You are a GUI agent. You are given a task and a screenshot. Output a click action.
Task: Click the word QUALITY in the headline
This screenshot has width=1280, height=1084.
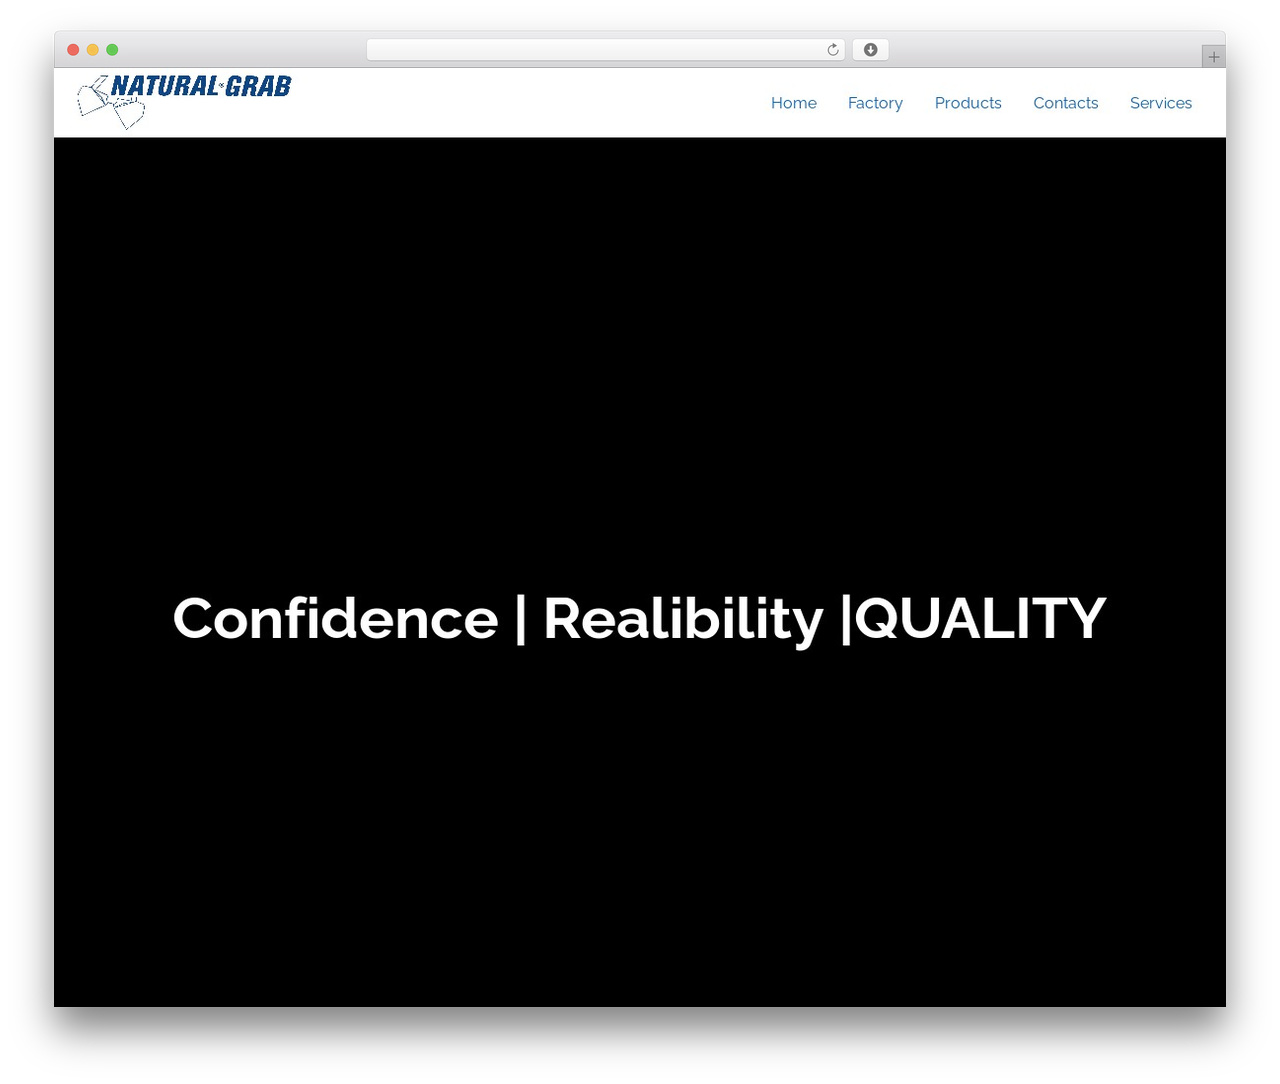click(980, 619)
